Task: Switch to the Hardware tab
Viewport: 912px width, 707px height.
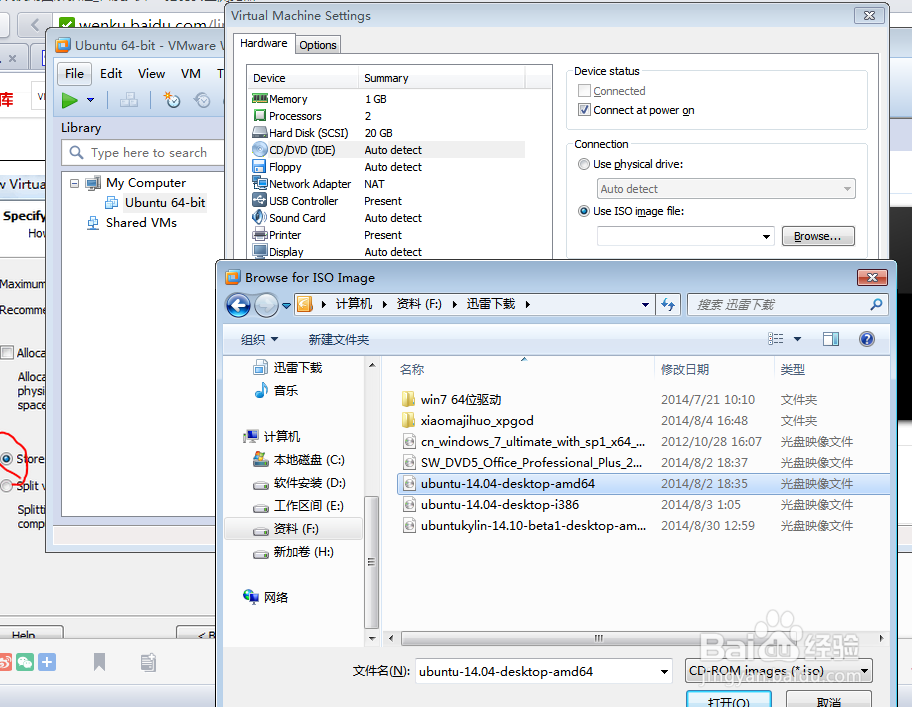Action: tap(263, 43)
